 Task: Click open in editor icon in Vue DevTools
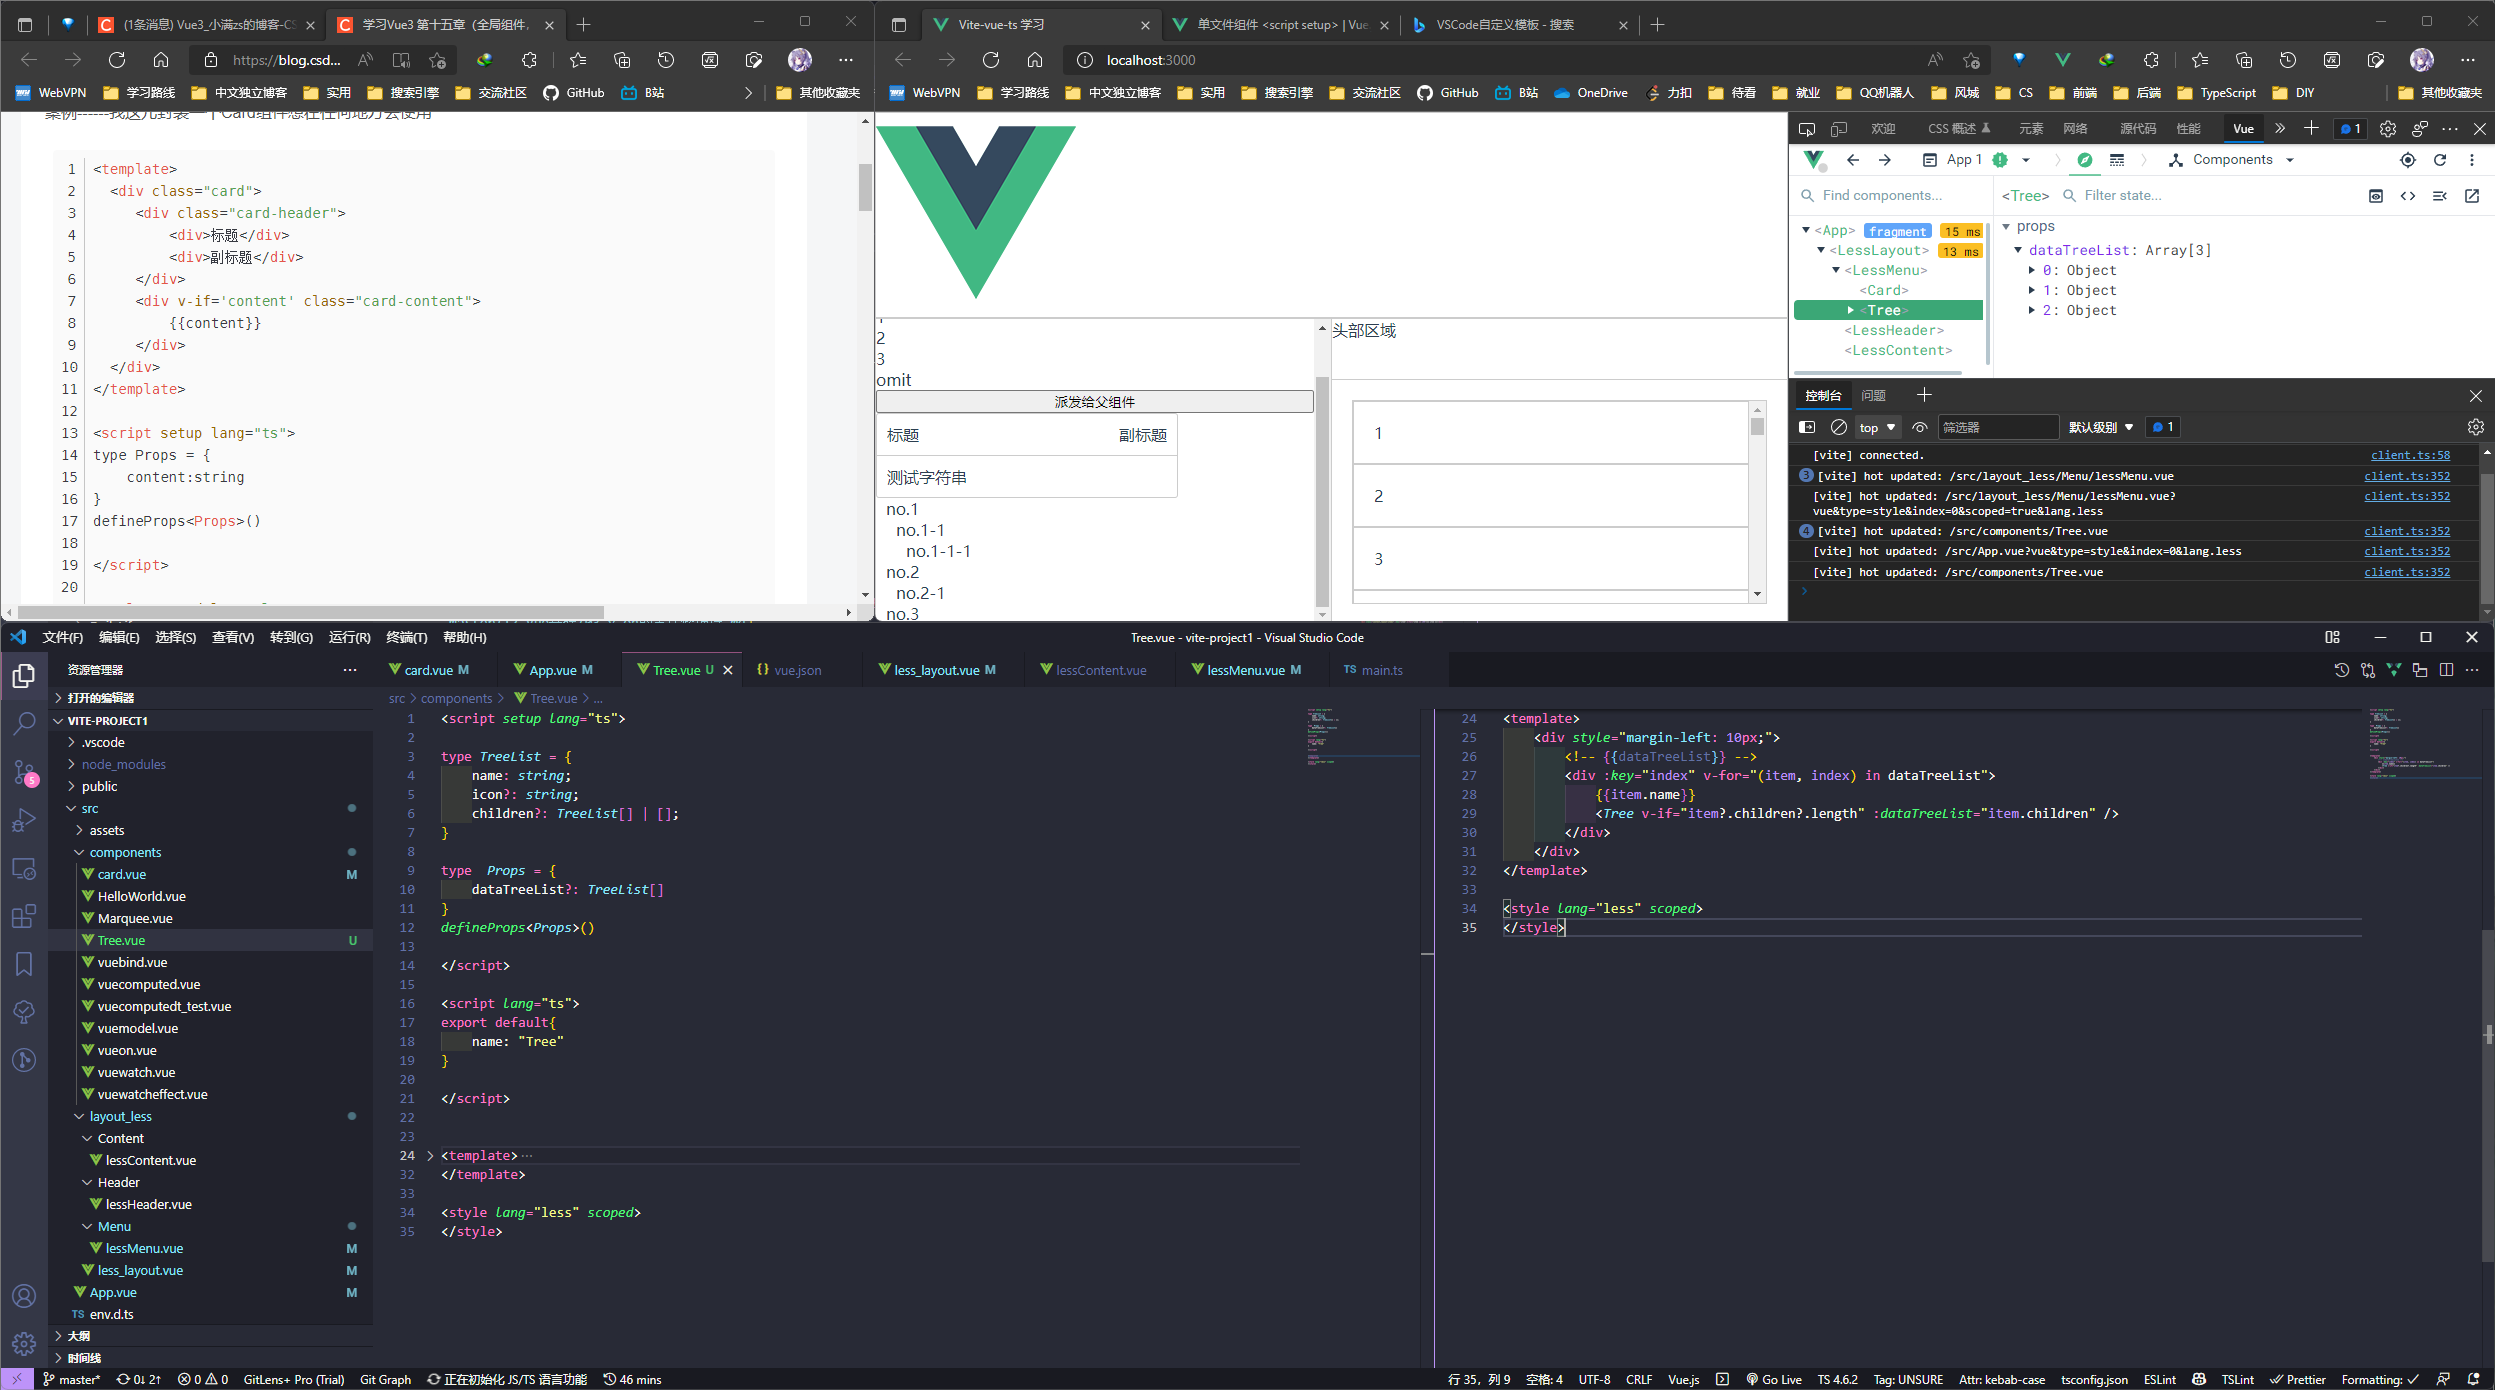pyautogui.click(x=2472, y=196)
